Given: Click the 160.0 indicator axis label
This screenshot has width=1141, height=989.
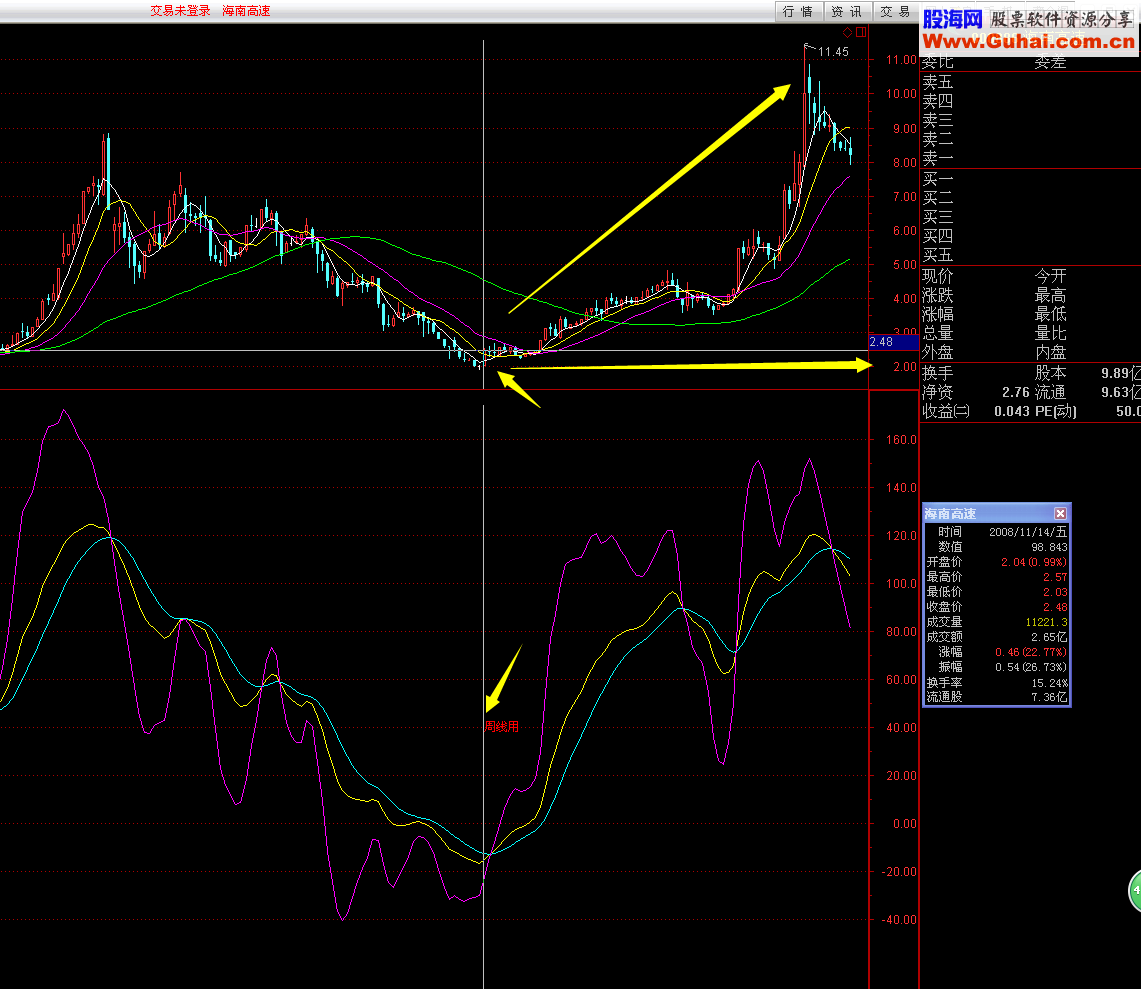Looking at the screenshot, I should pyautogui.click(x=901, y=440).
